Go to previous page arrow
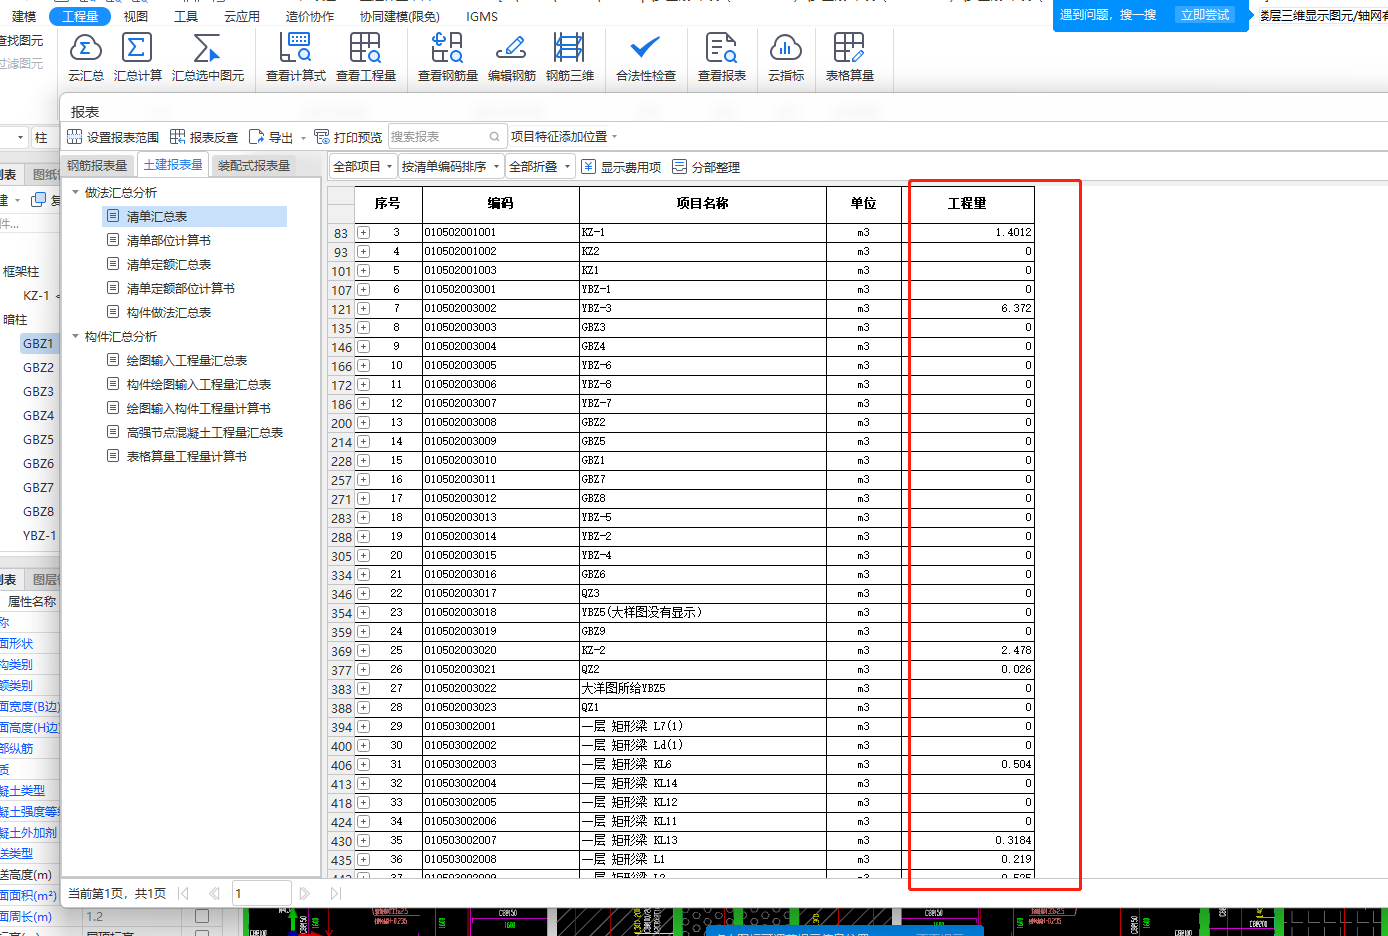The width and height of the screenshot is (1388, 936). pyautogui.click(x=214, y=893)
